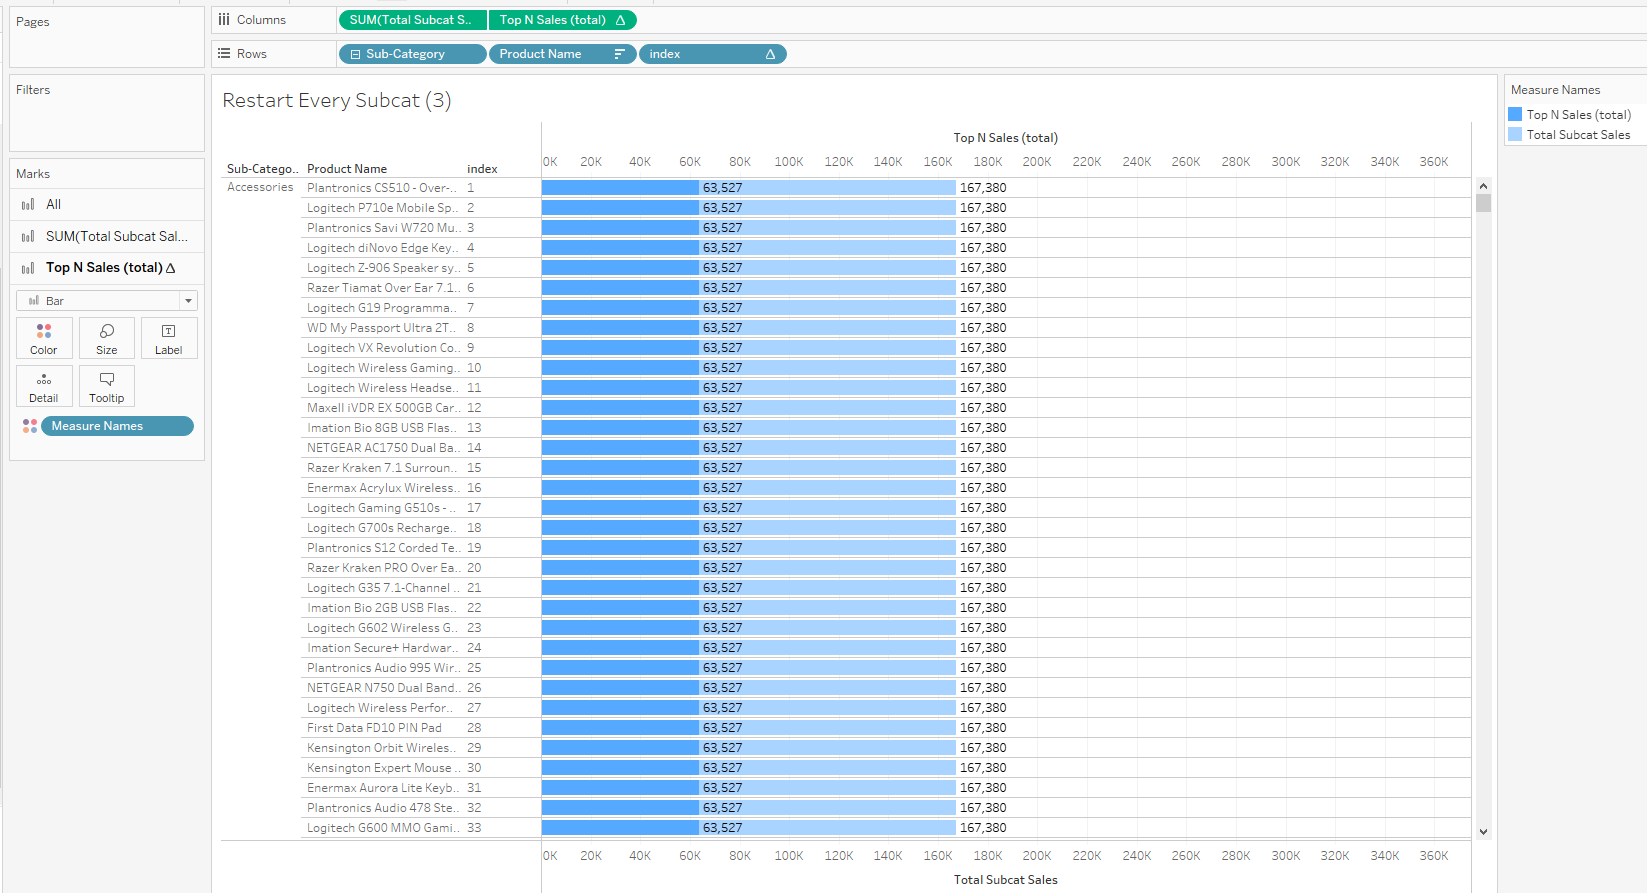
Task: Click the Product Name row pill
Action: [x=562, y=54]
